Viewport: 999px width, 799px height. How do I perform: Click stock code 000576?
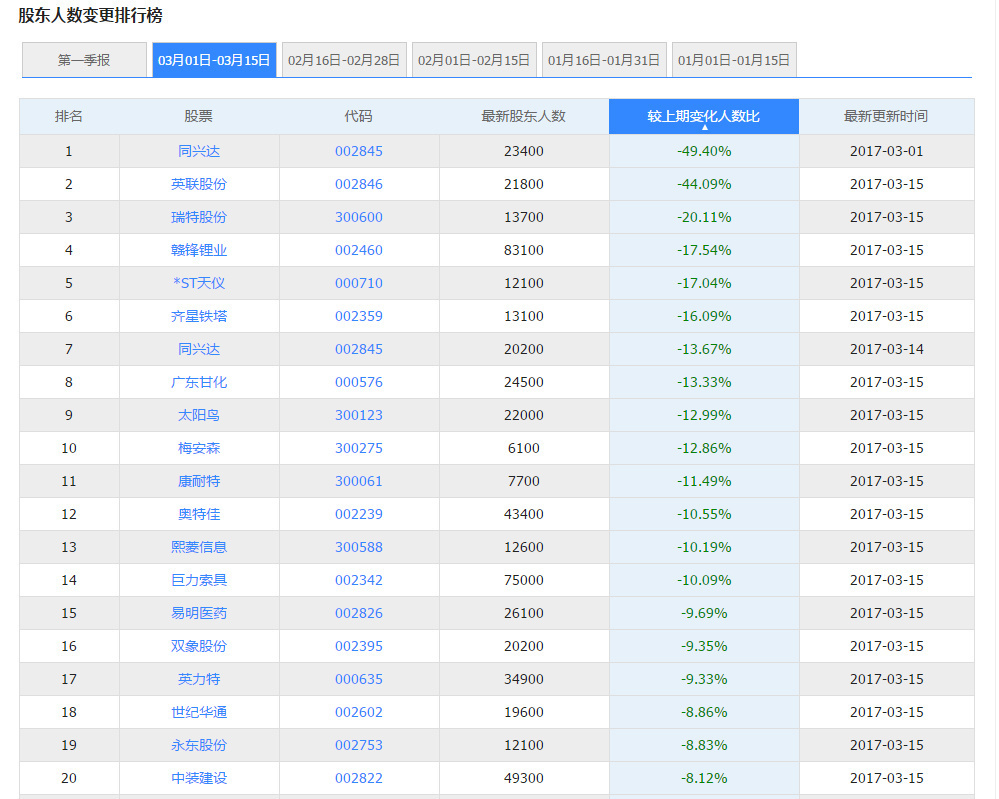pyautogui.click(x=359, y=382)
